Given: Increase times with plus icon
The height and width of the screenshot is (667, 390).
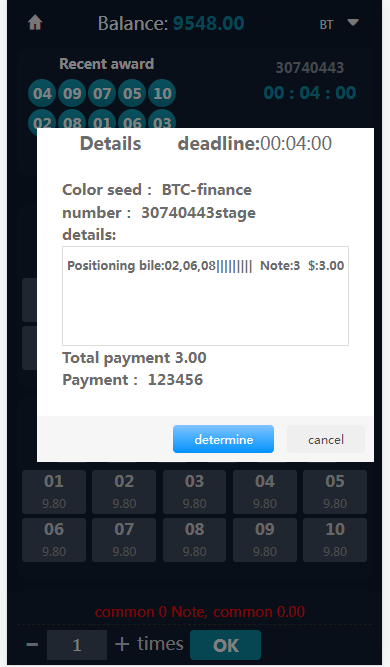Looking at the screenshot, I should pyautogui.click(x=122, y=644).
